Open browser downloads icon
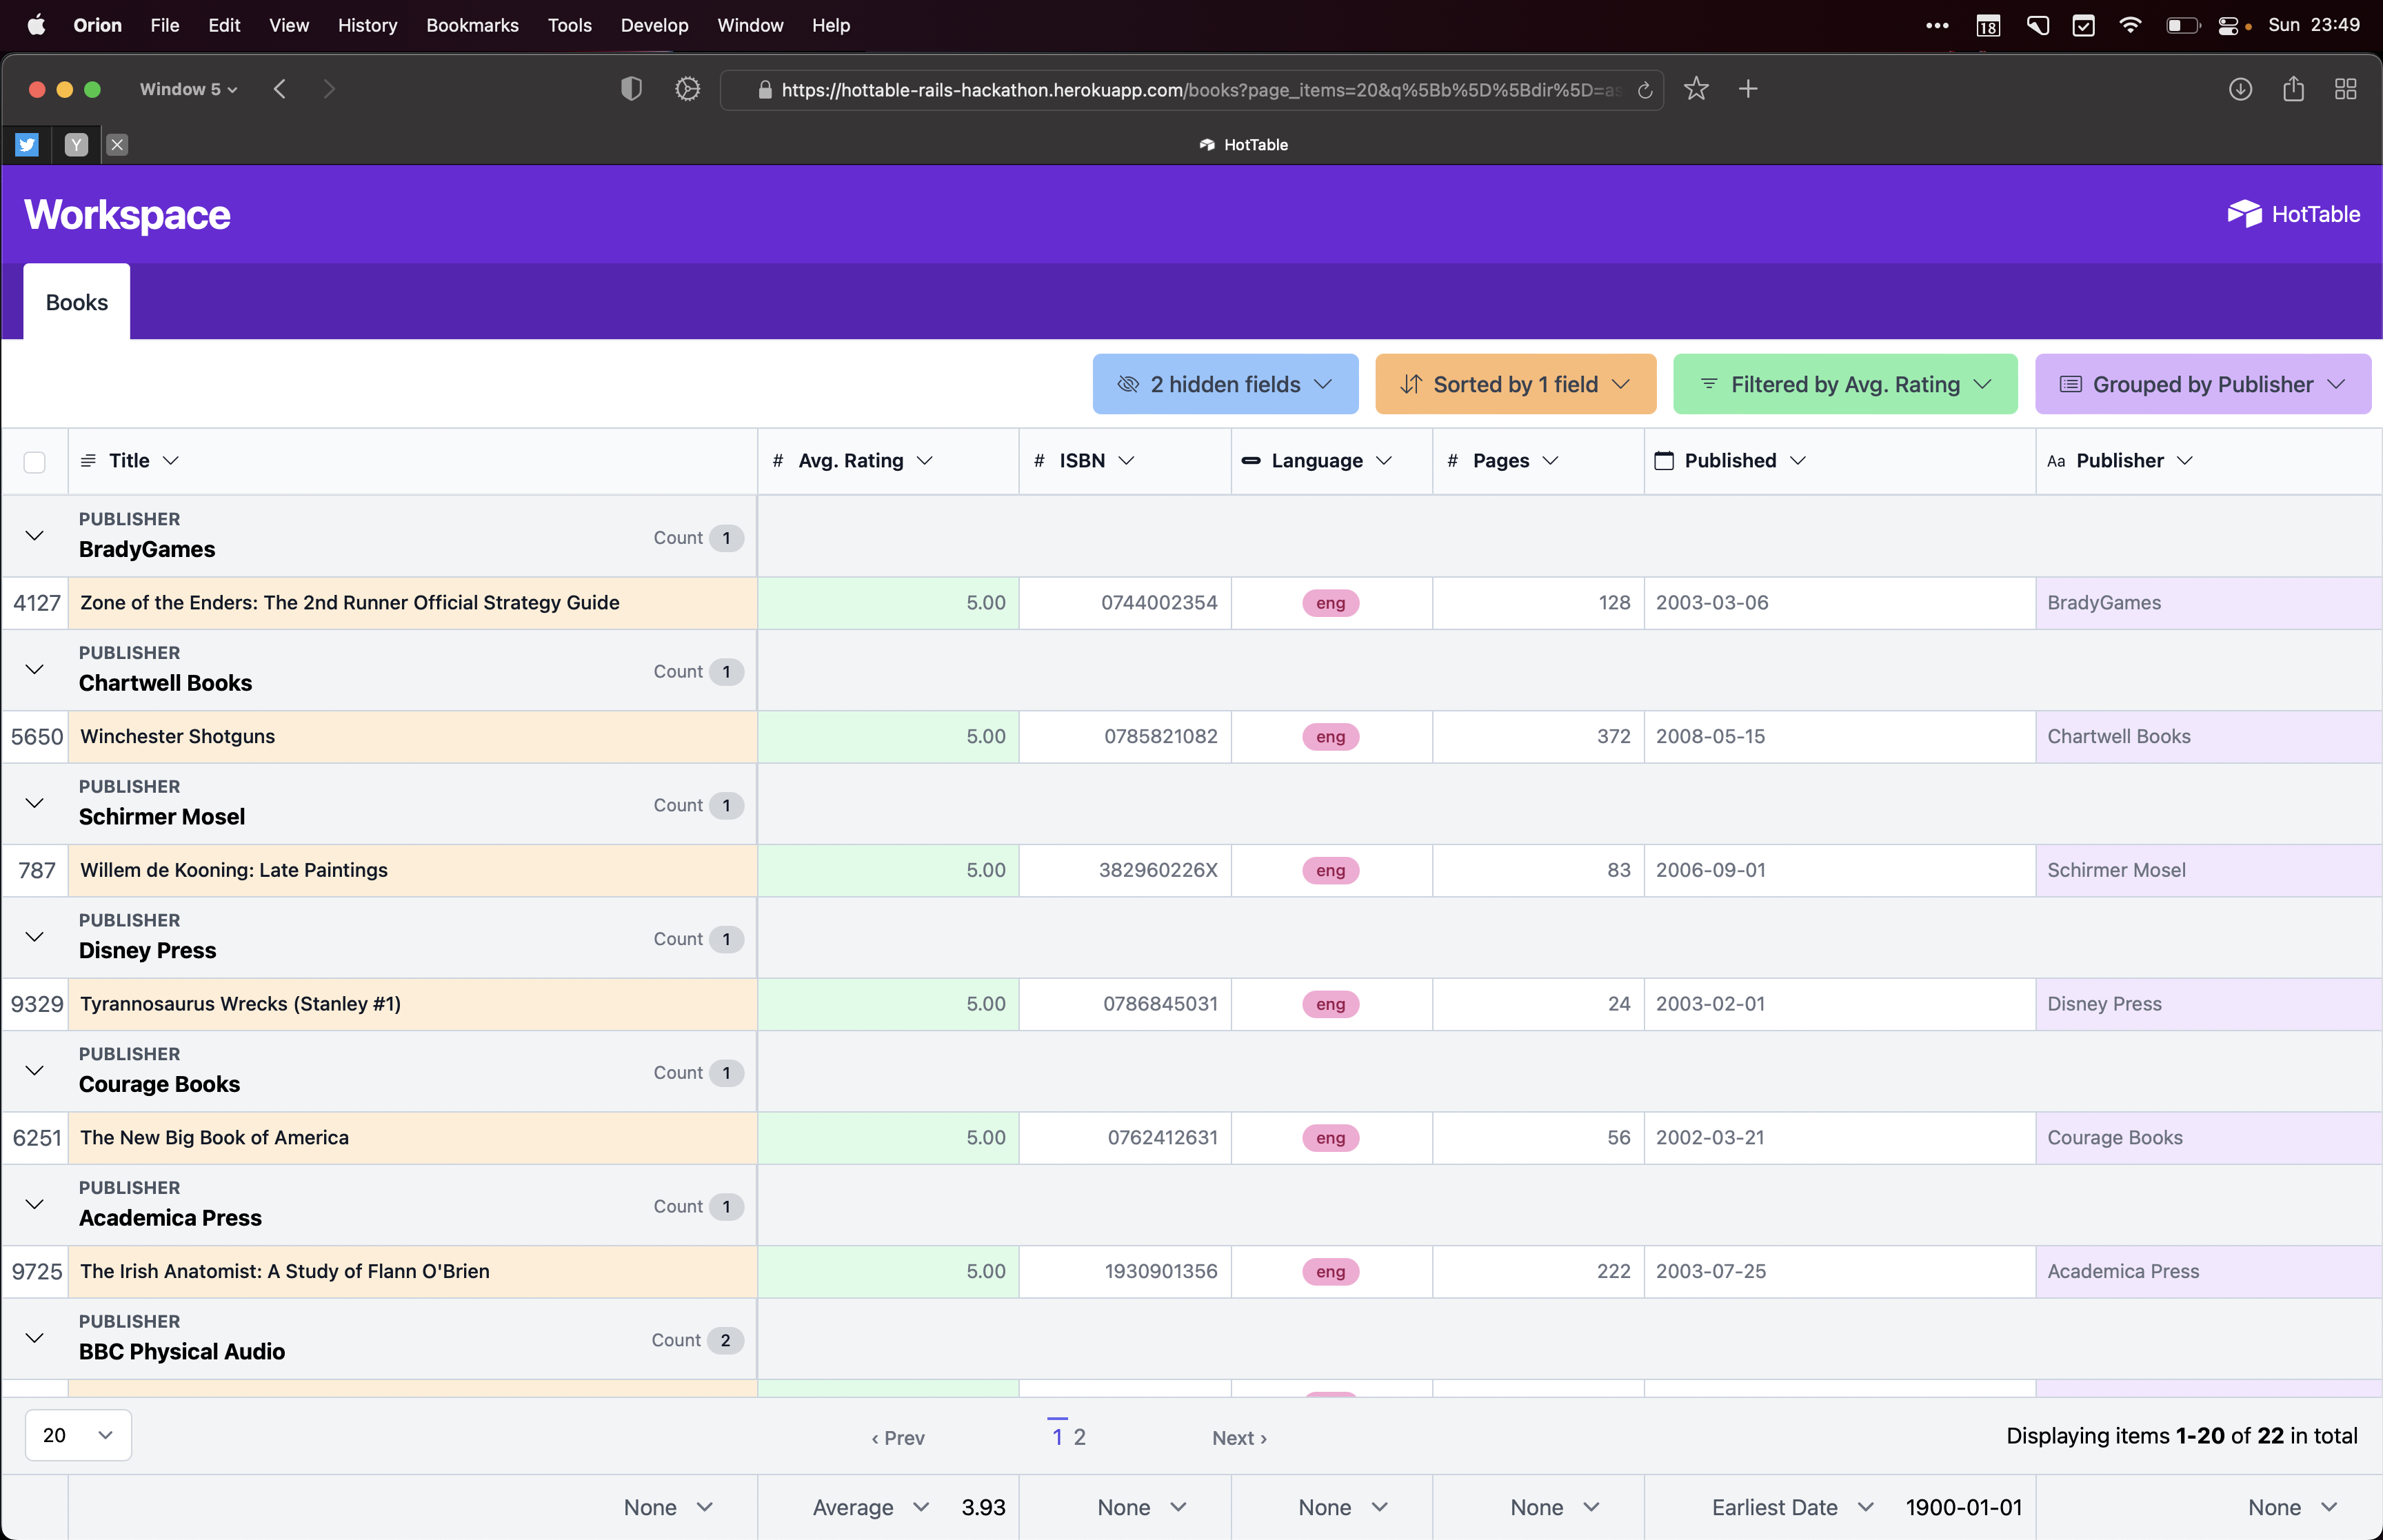The height and width of the screenshot is (1540, 2383). tap(2240, 89)
